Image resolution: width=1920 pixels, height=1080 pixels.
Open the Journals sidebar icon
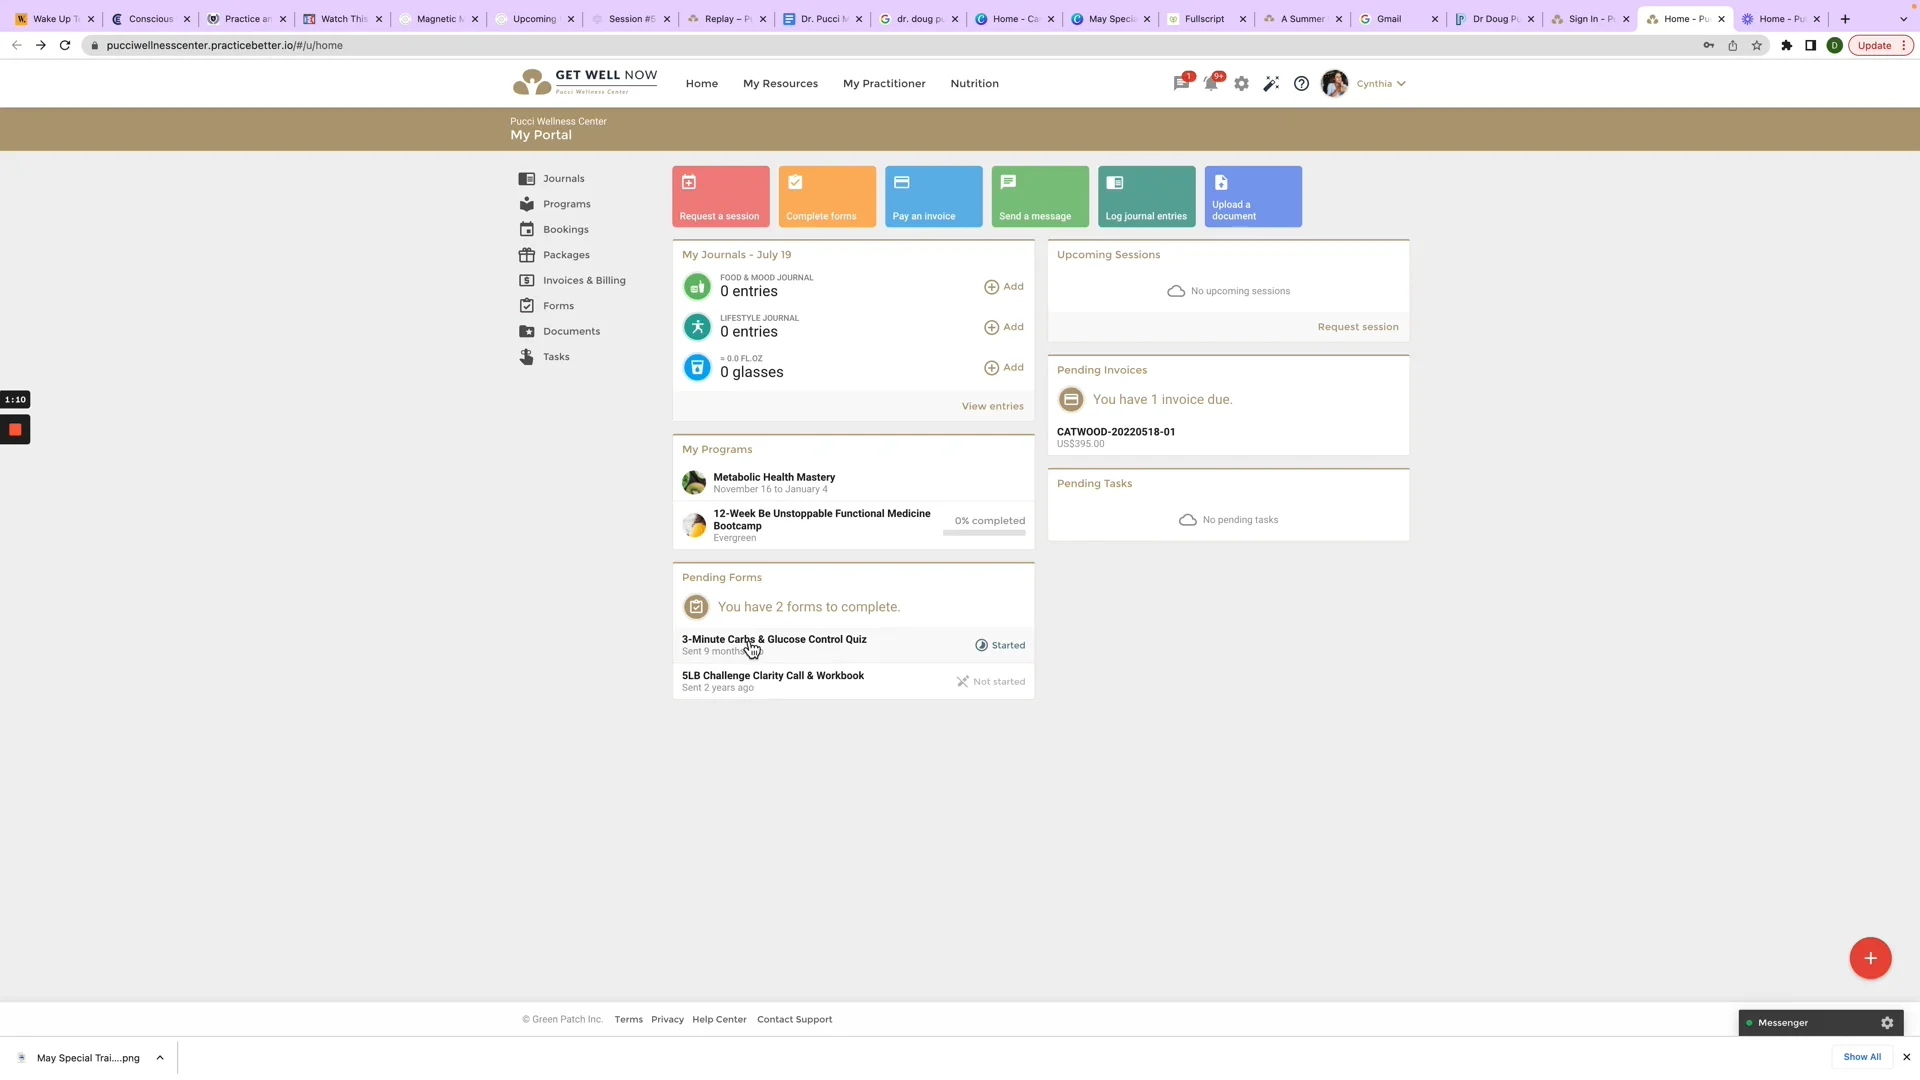point(527,179)
